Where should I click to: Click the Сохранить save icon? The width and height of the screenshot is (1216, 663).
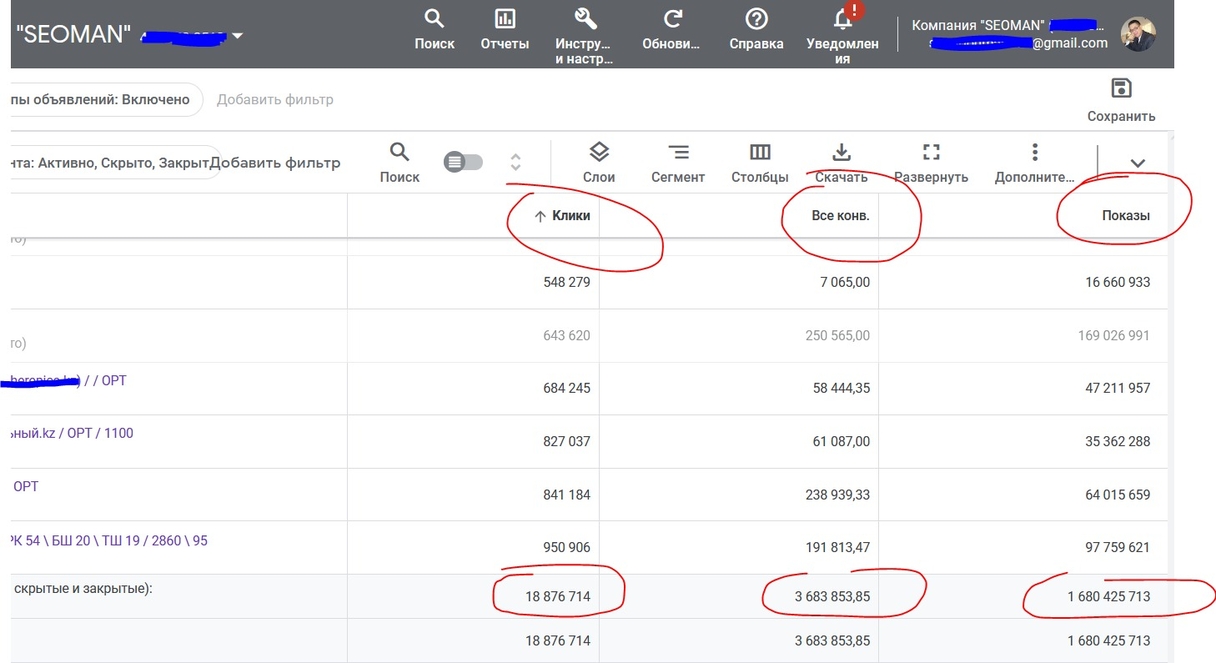coord(1121,88)
